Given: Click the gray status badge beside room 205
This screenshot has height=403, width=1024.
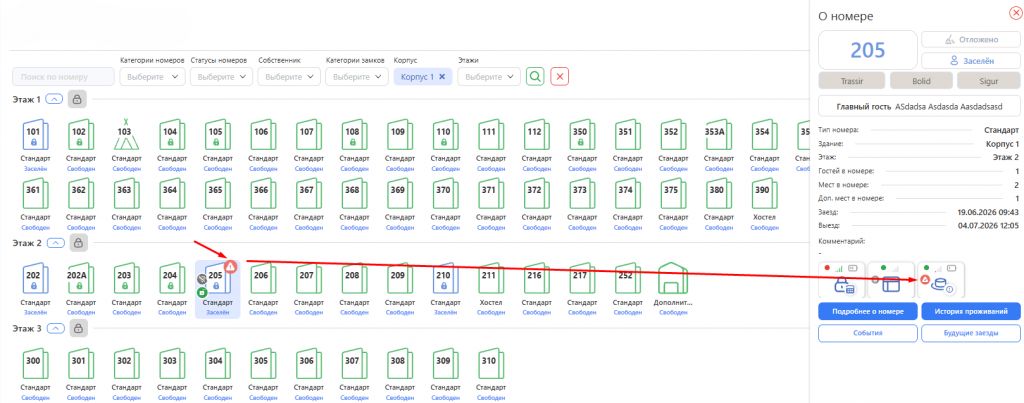Looking at the screenshot, I should (202, 279).
